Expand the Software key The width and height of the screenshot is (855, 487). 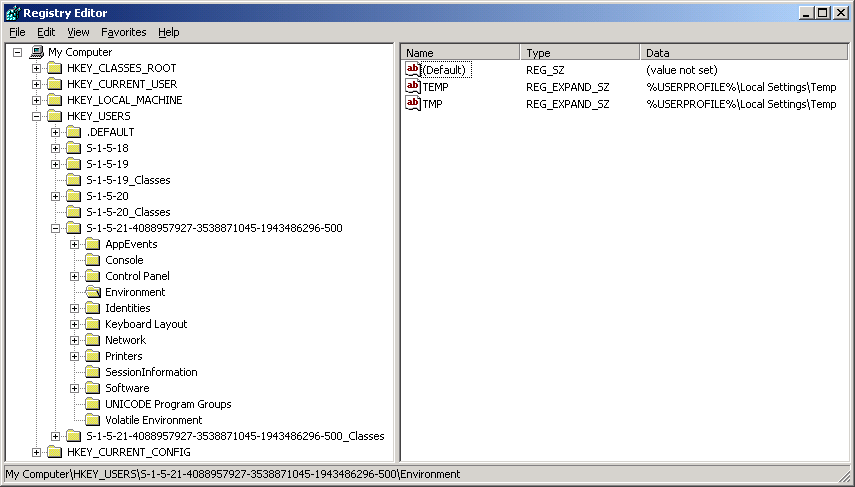pyautogui.click(x=75, y=388)
